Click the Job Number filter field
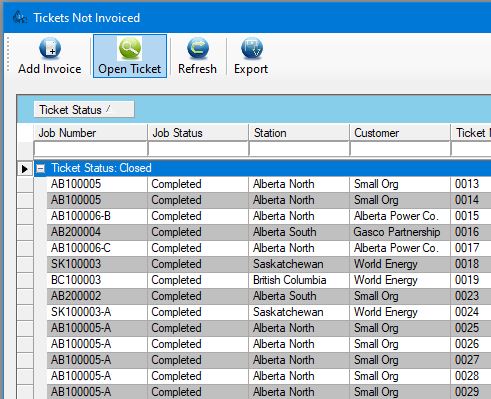491x399 pixels. click(x=90, y=149)
